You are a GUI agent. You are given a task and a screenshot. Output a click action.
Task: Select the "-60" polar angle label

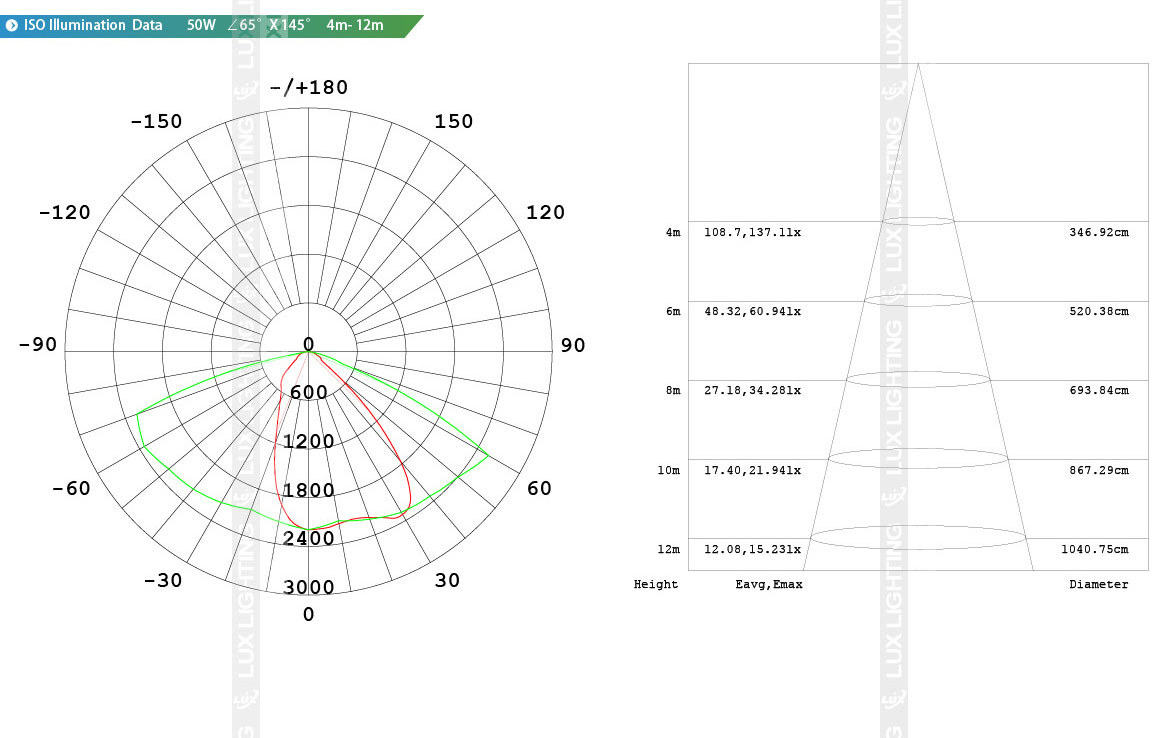tap(71, 488)
